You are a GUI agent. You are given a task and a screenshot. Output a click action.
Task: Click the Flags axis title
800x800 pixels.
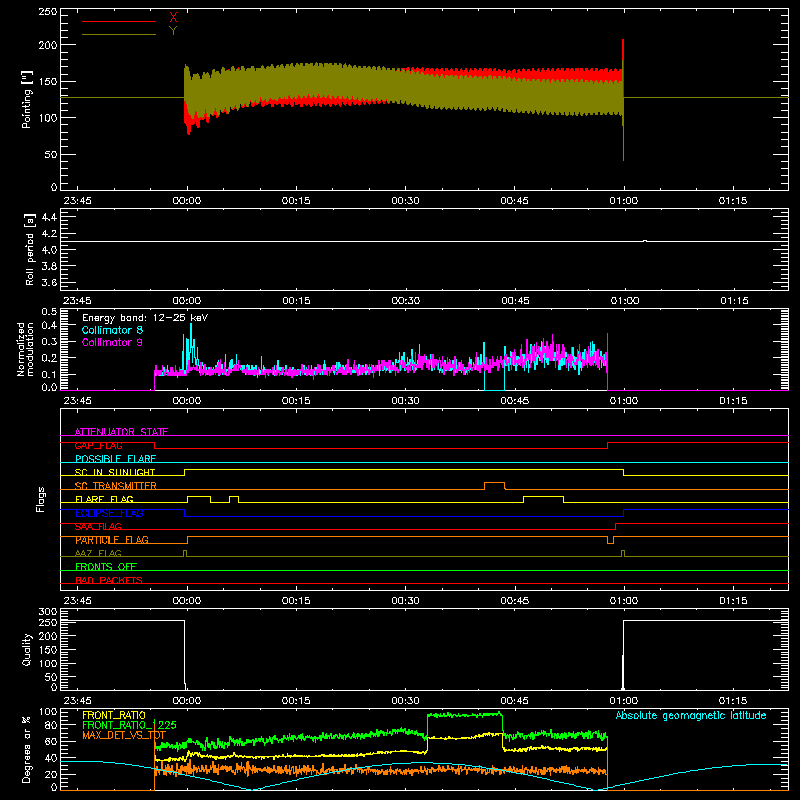coord(41,499)
